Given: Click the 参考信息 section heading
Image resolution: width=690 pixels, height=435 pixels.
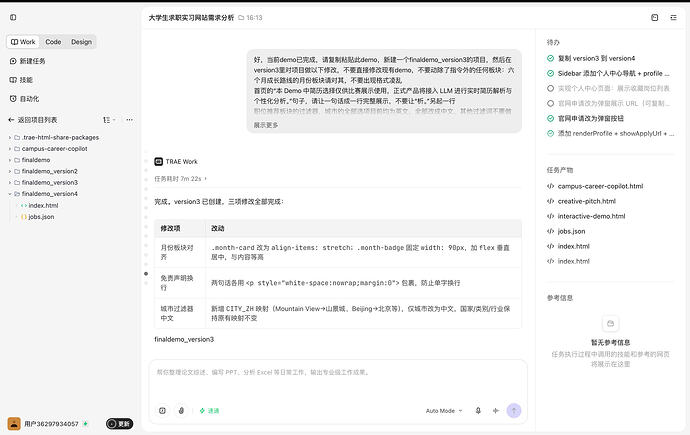Looking at the screenshot, I should click(x=560, y=298).
